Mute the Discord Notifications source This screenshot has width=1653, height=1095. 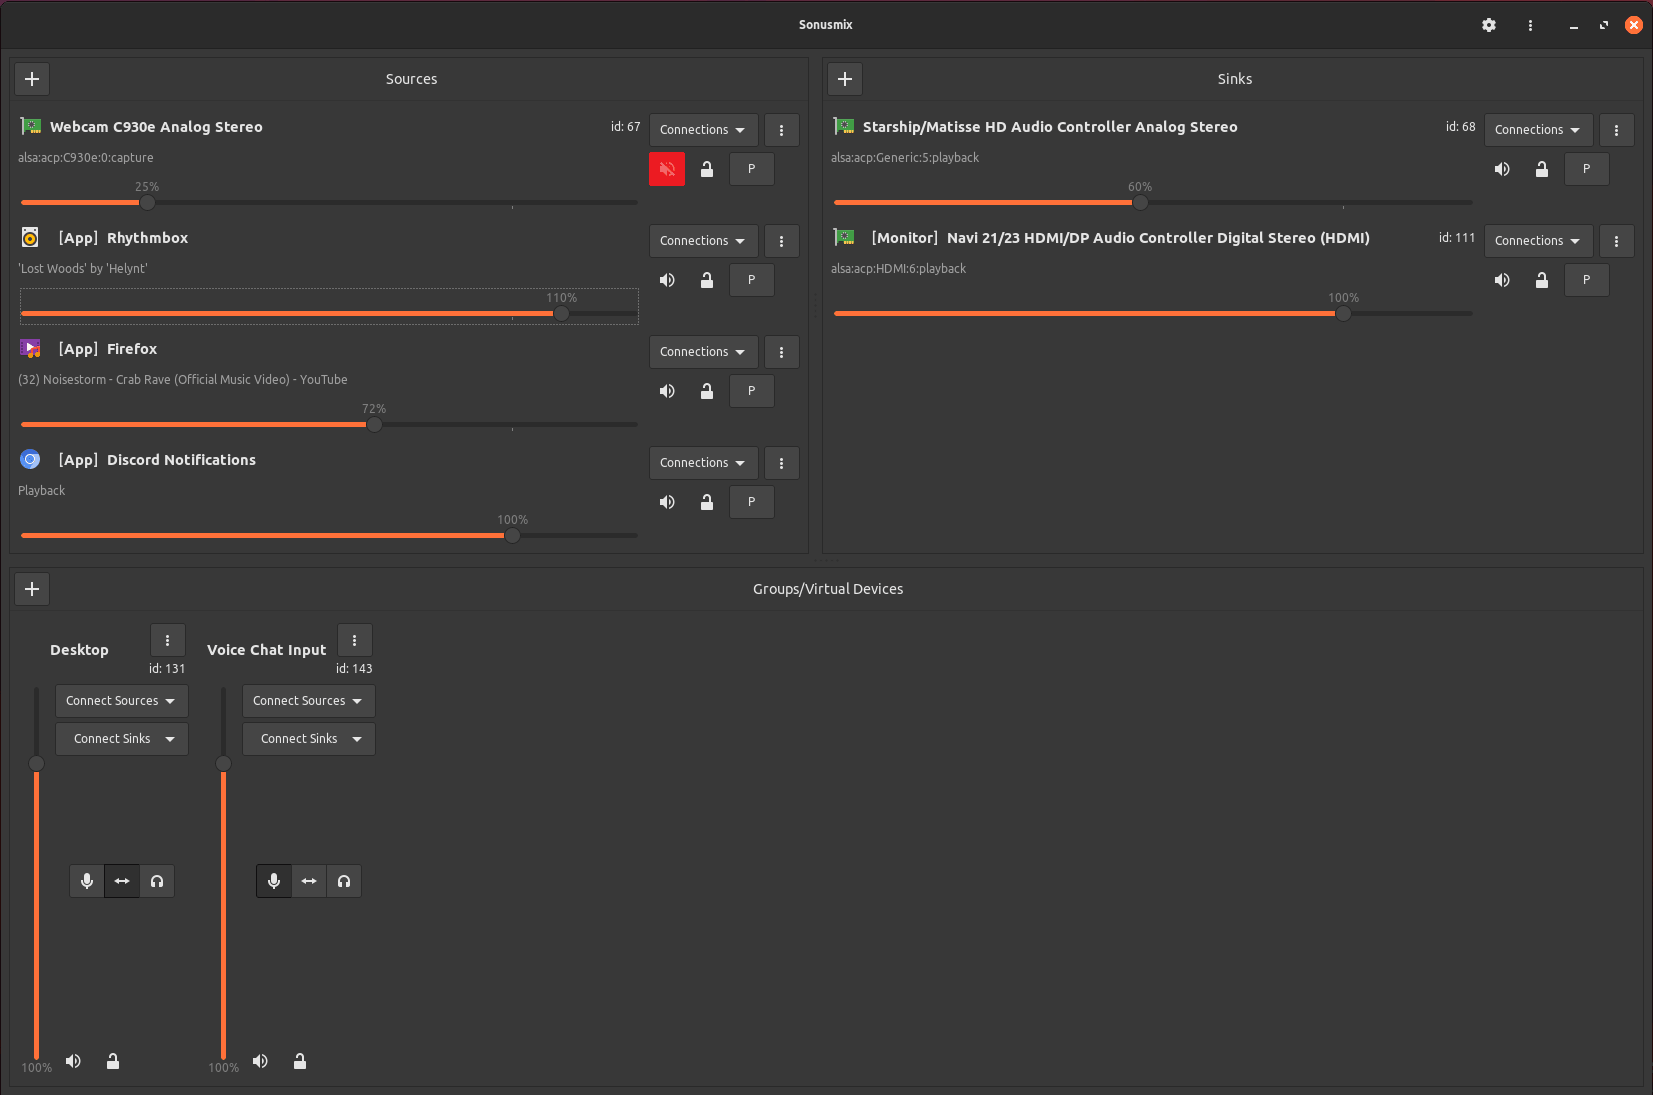coord(667,502)
